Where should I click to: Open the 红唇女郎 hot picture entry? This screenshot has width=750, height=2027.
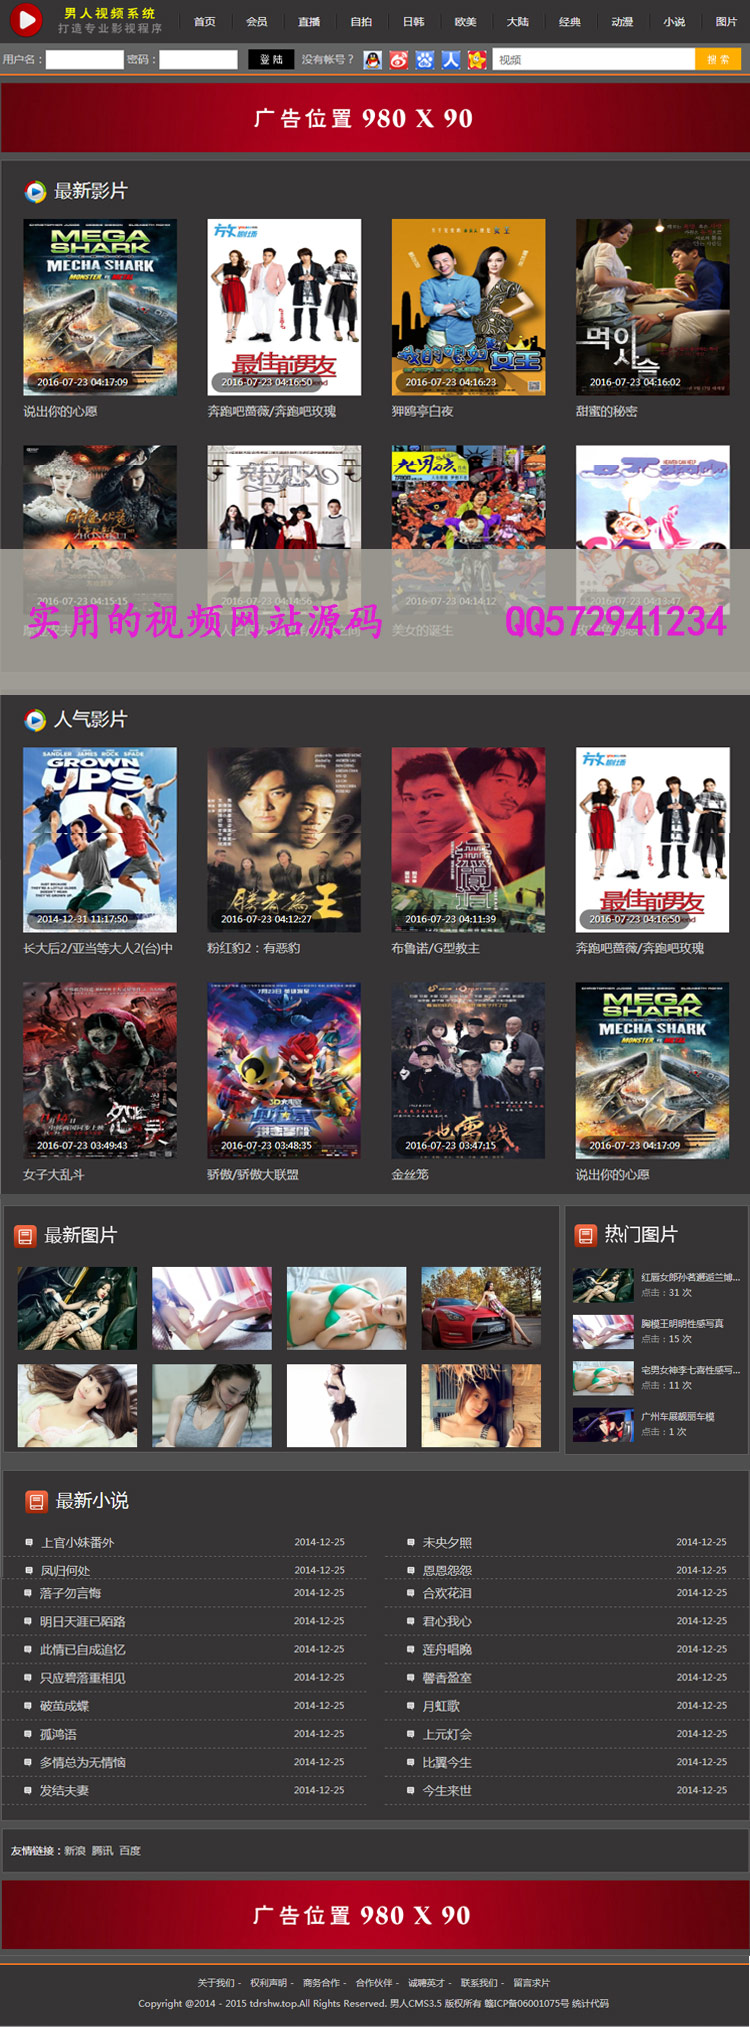[x=691, y=1277]
